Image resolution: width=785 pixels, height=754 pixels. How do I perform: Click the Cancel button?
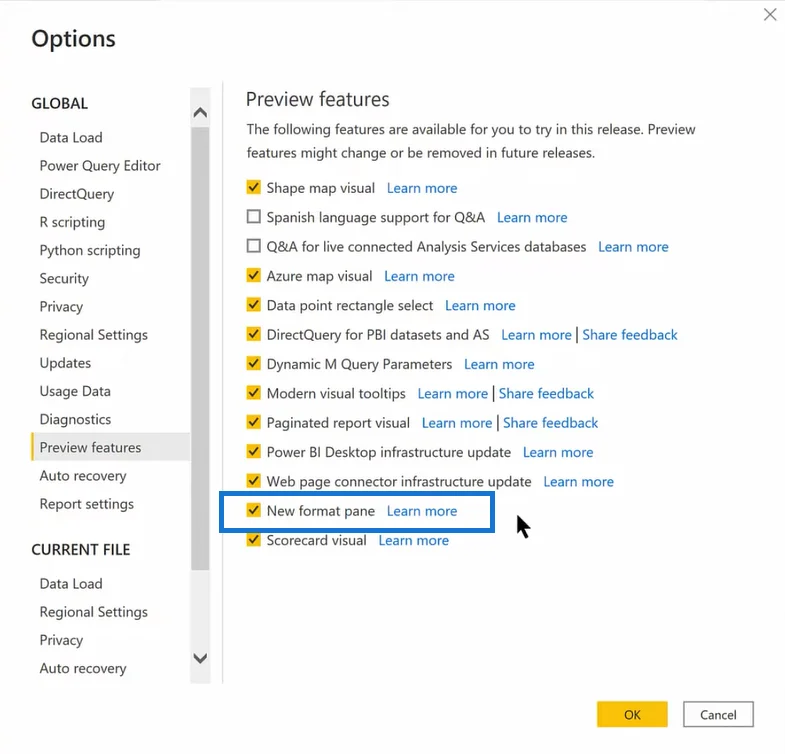[718, 714]
